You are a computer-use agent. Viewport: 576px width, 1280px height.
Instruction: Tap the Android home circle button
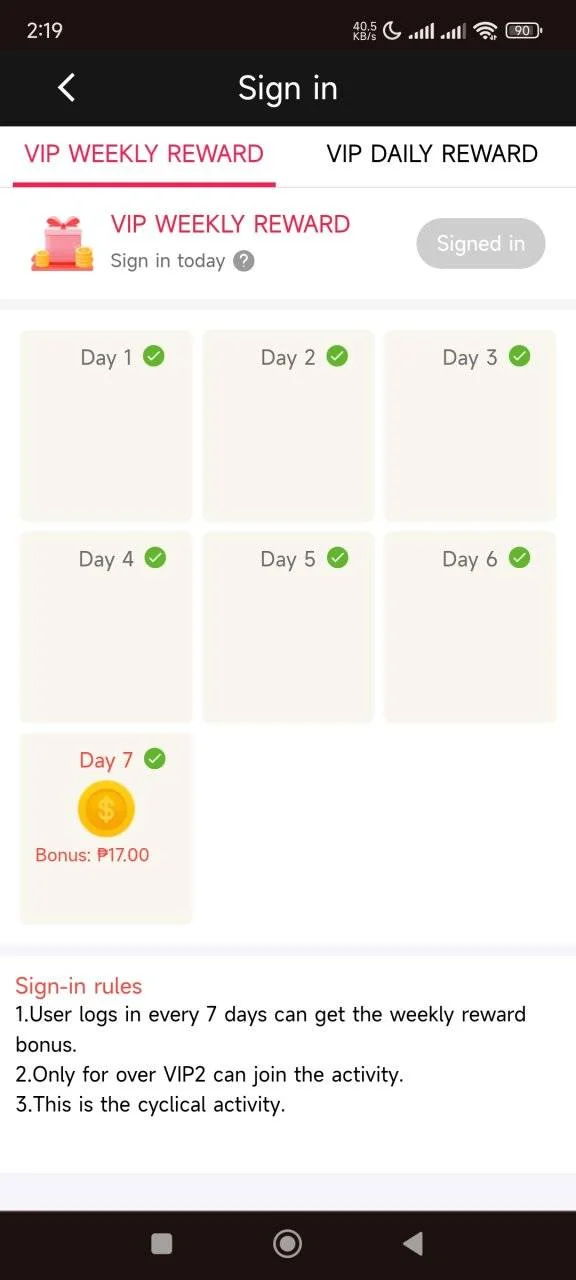288,1243
